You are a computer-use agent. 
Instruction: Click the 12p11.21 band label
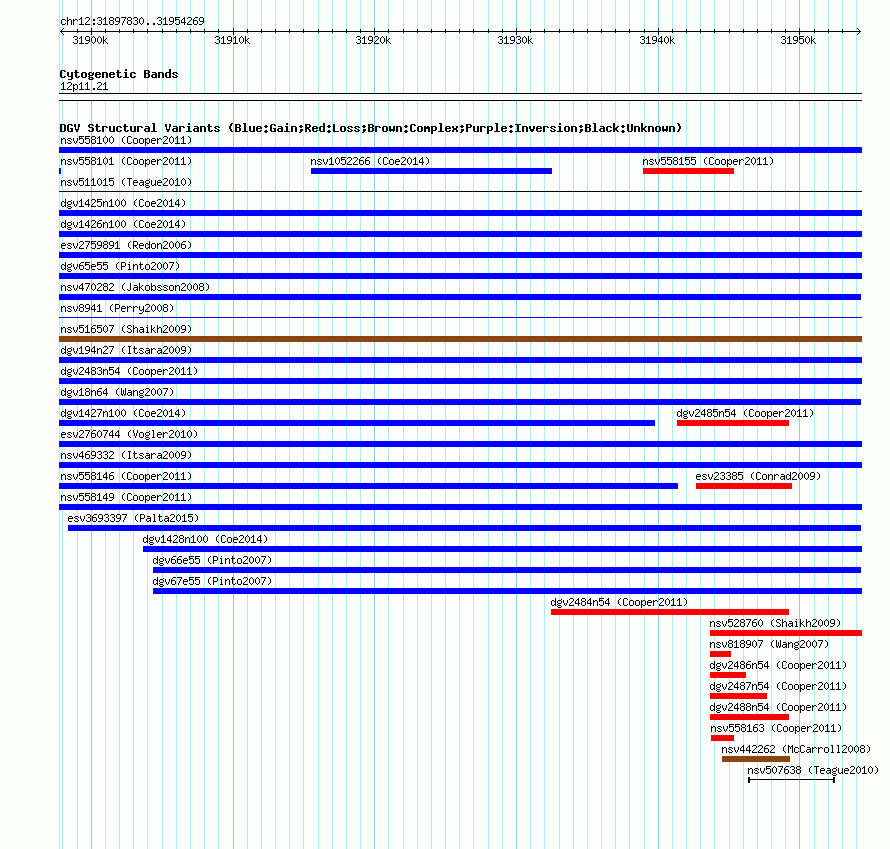pos(84,86)
